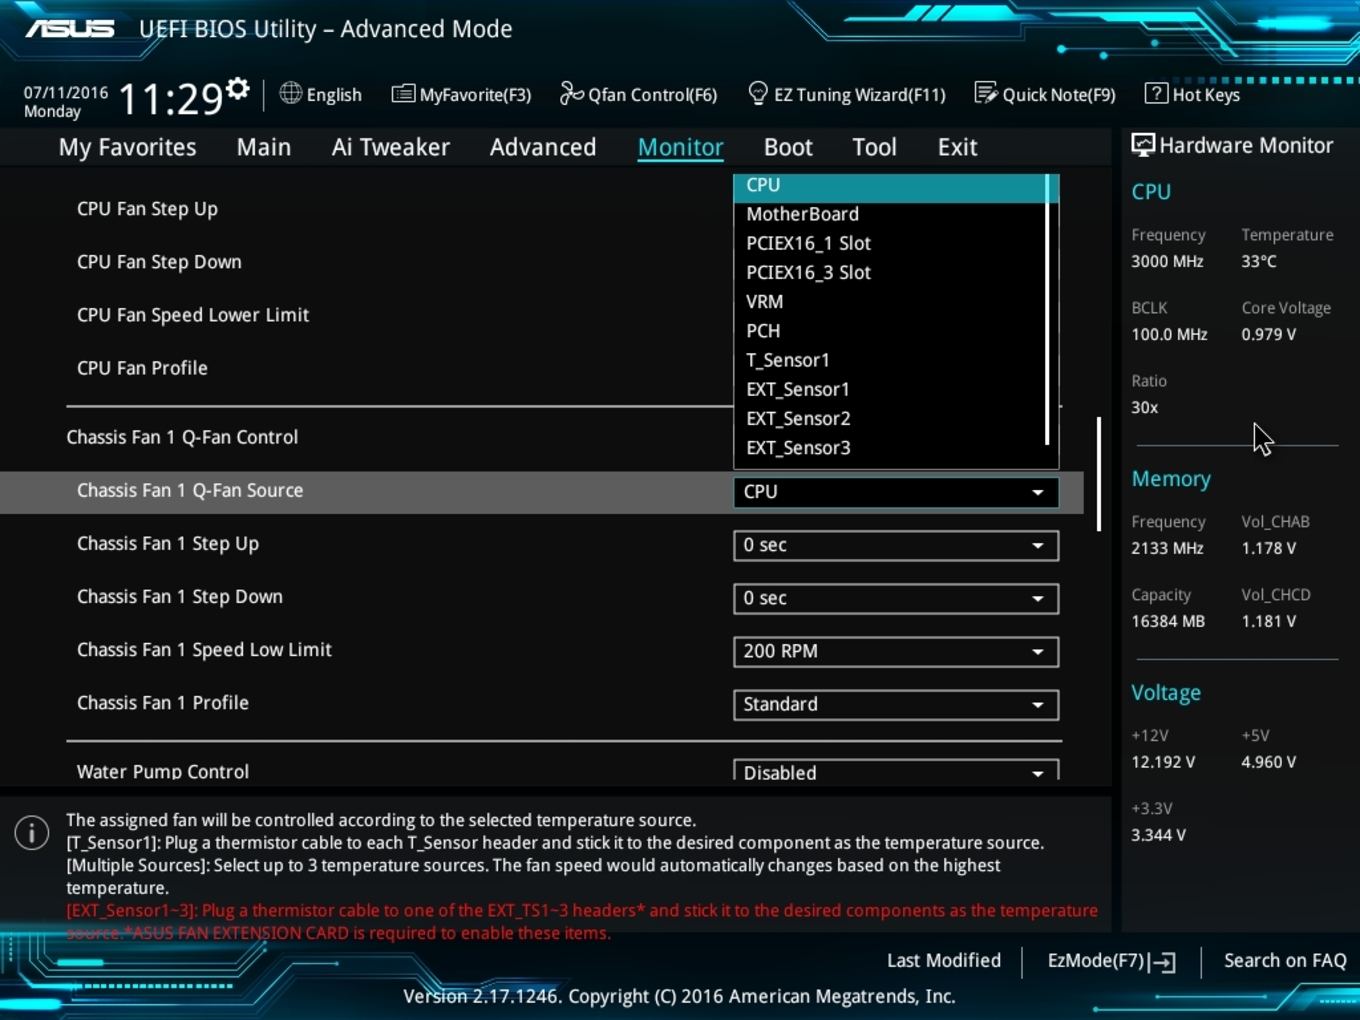Open Chassis Fan 1 Speed Low Limit dropdown

(x=896, y=651)
